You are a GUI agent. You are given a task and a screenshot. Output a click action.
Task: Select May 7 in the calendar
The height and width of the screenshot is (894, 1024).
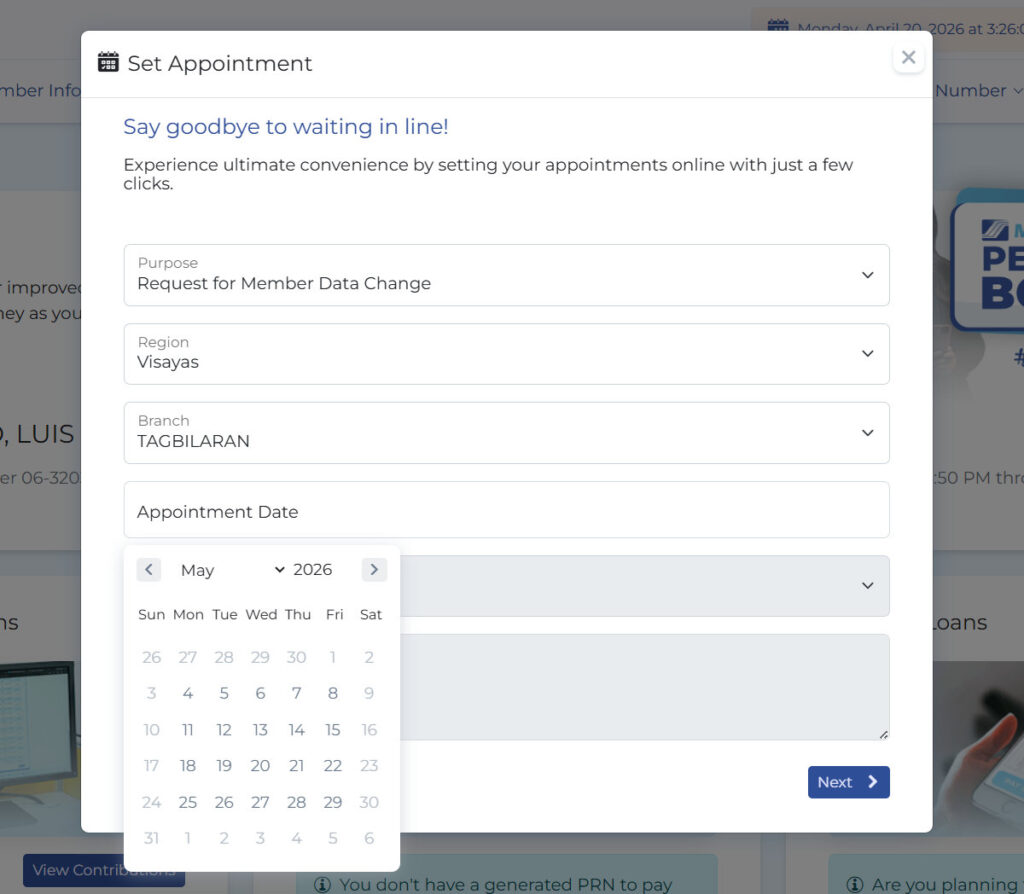click(x=296, y=694)
